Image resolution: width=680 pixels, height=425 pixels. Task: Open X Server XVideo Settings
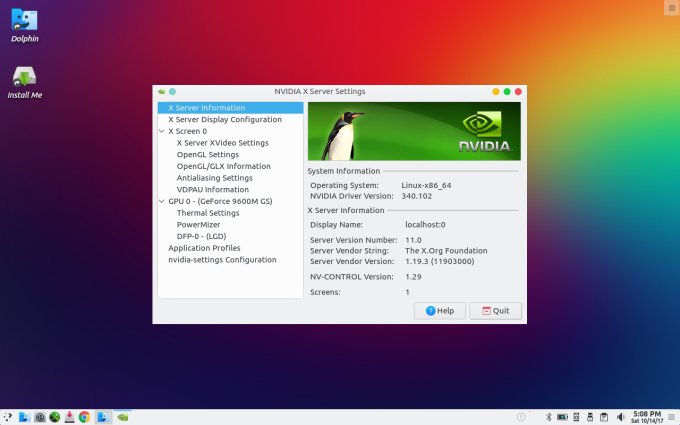pyautogui.click(x=222, y=143)
